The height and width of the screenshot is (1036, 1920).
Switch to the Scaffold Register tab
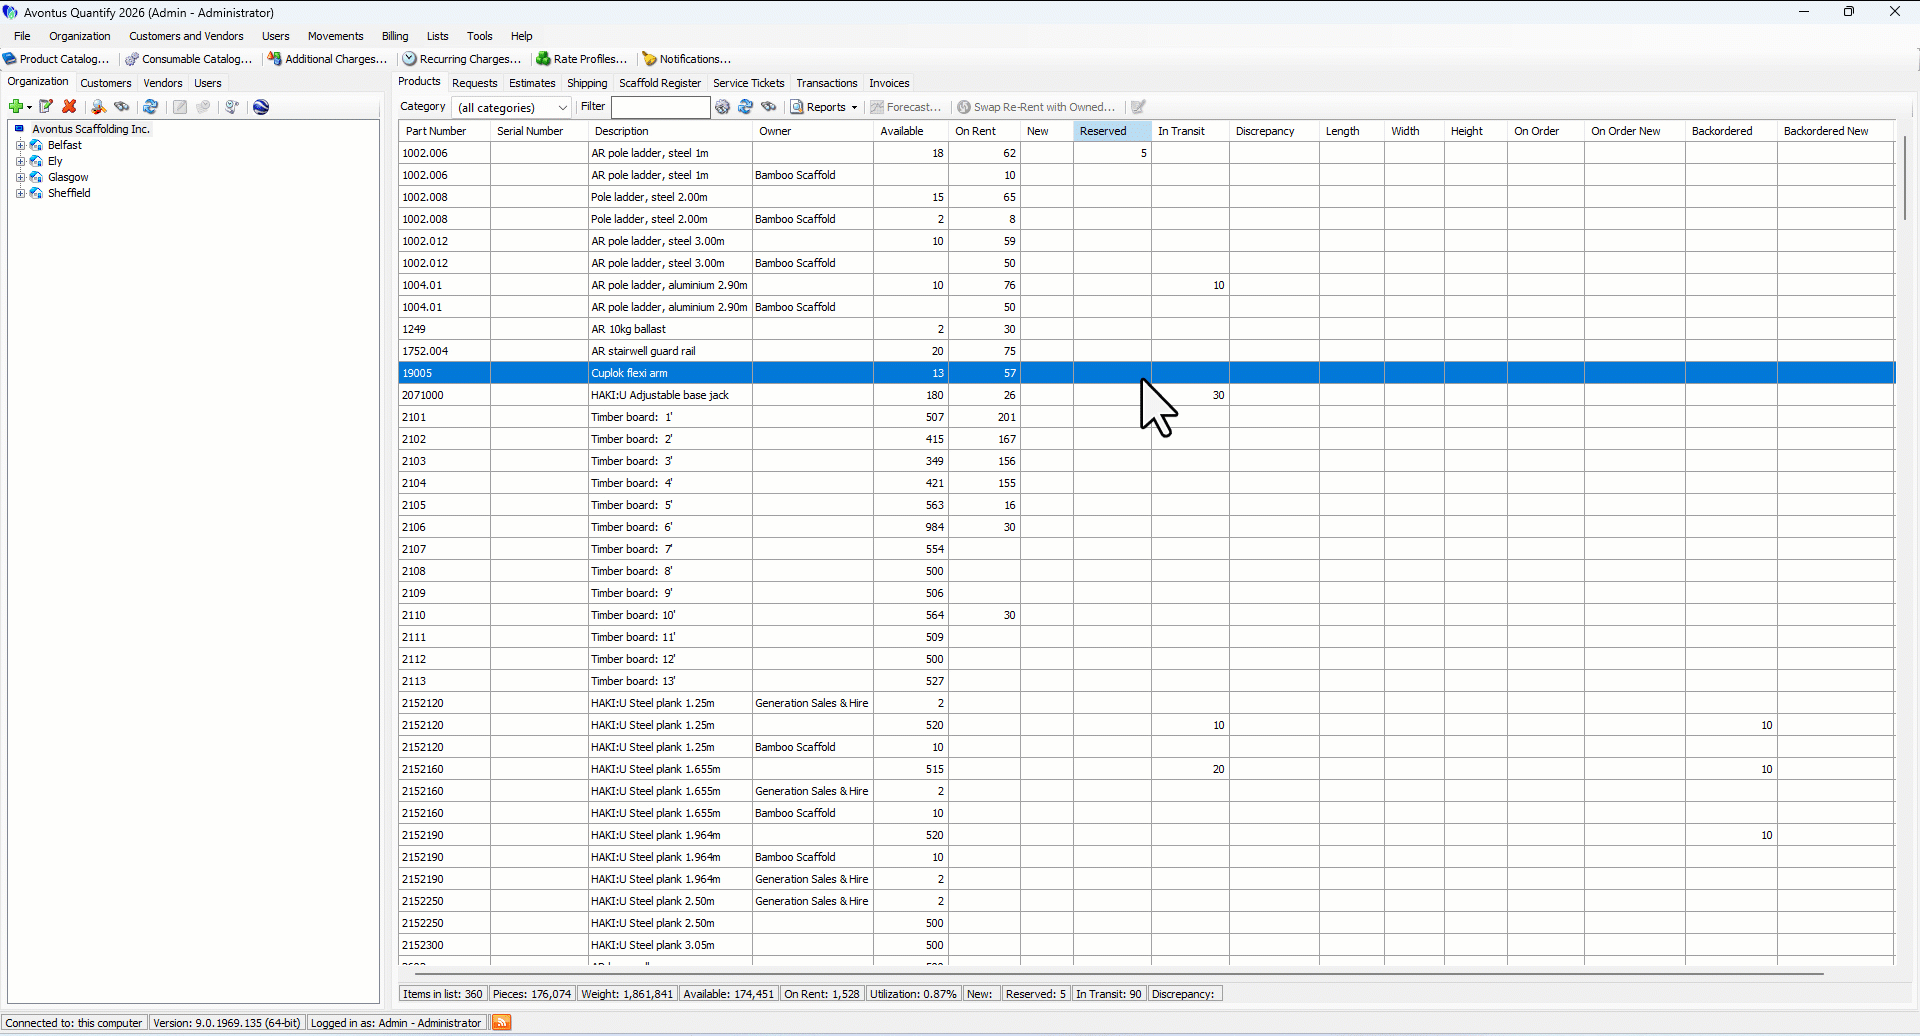660,83
